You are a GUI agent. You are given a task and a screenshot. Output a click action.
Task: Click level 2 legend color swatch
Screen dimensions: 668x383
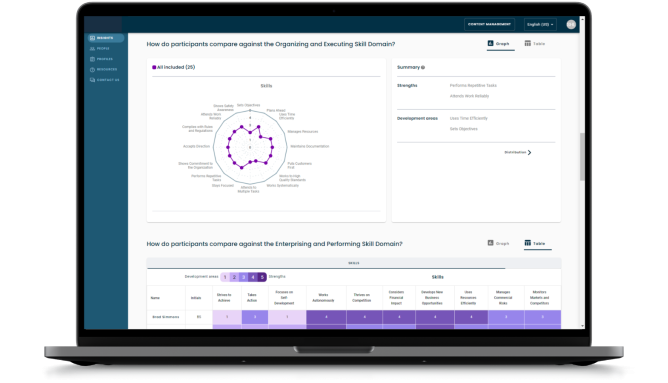[x=234, y=277]
